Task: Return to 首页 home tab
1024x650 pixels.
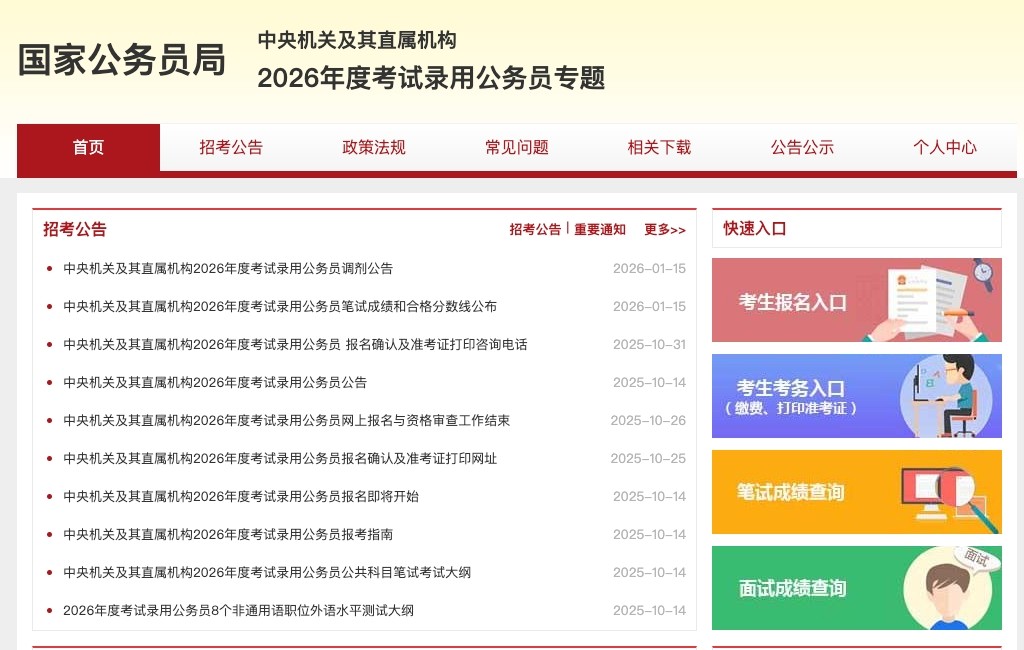Action: click(x=88, y=147)
